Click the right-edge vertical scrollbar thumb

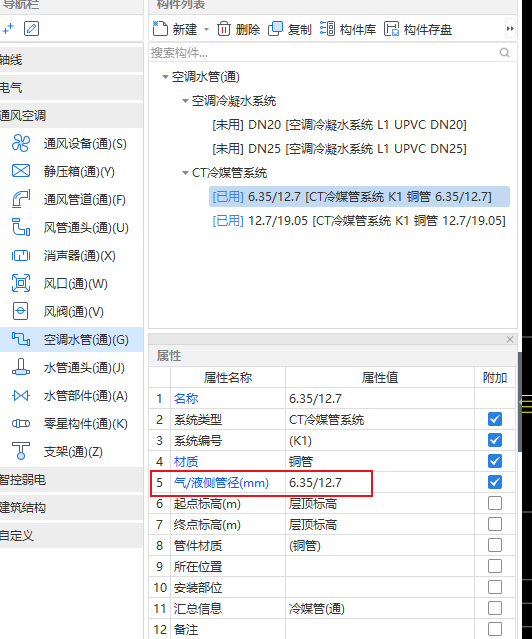coord(520,401)
